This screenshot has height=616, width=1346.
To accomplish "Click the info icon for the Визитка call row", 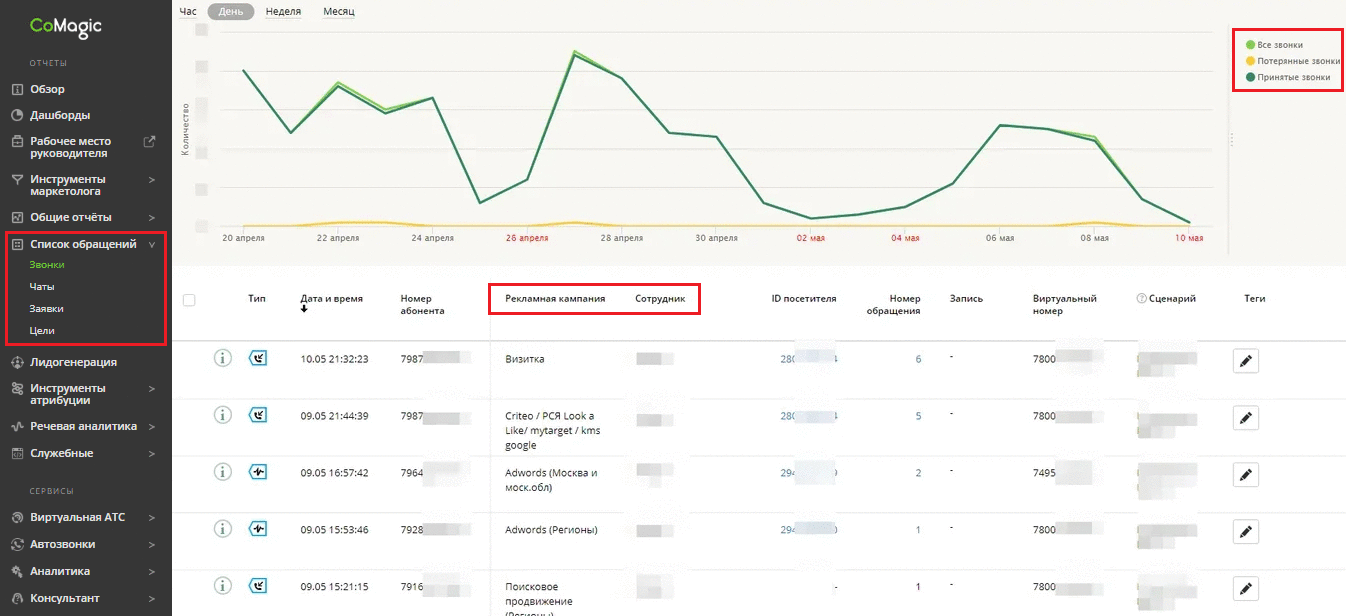I will click(223, 358).
